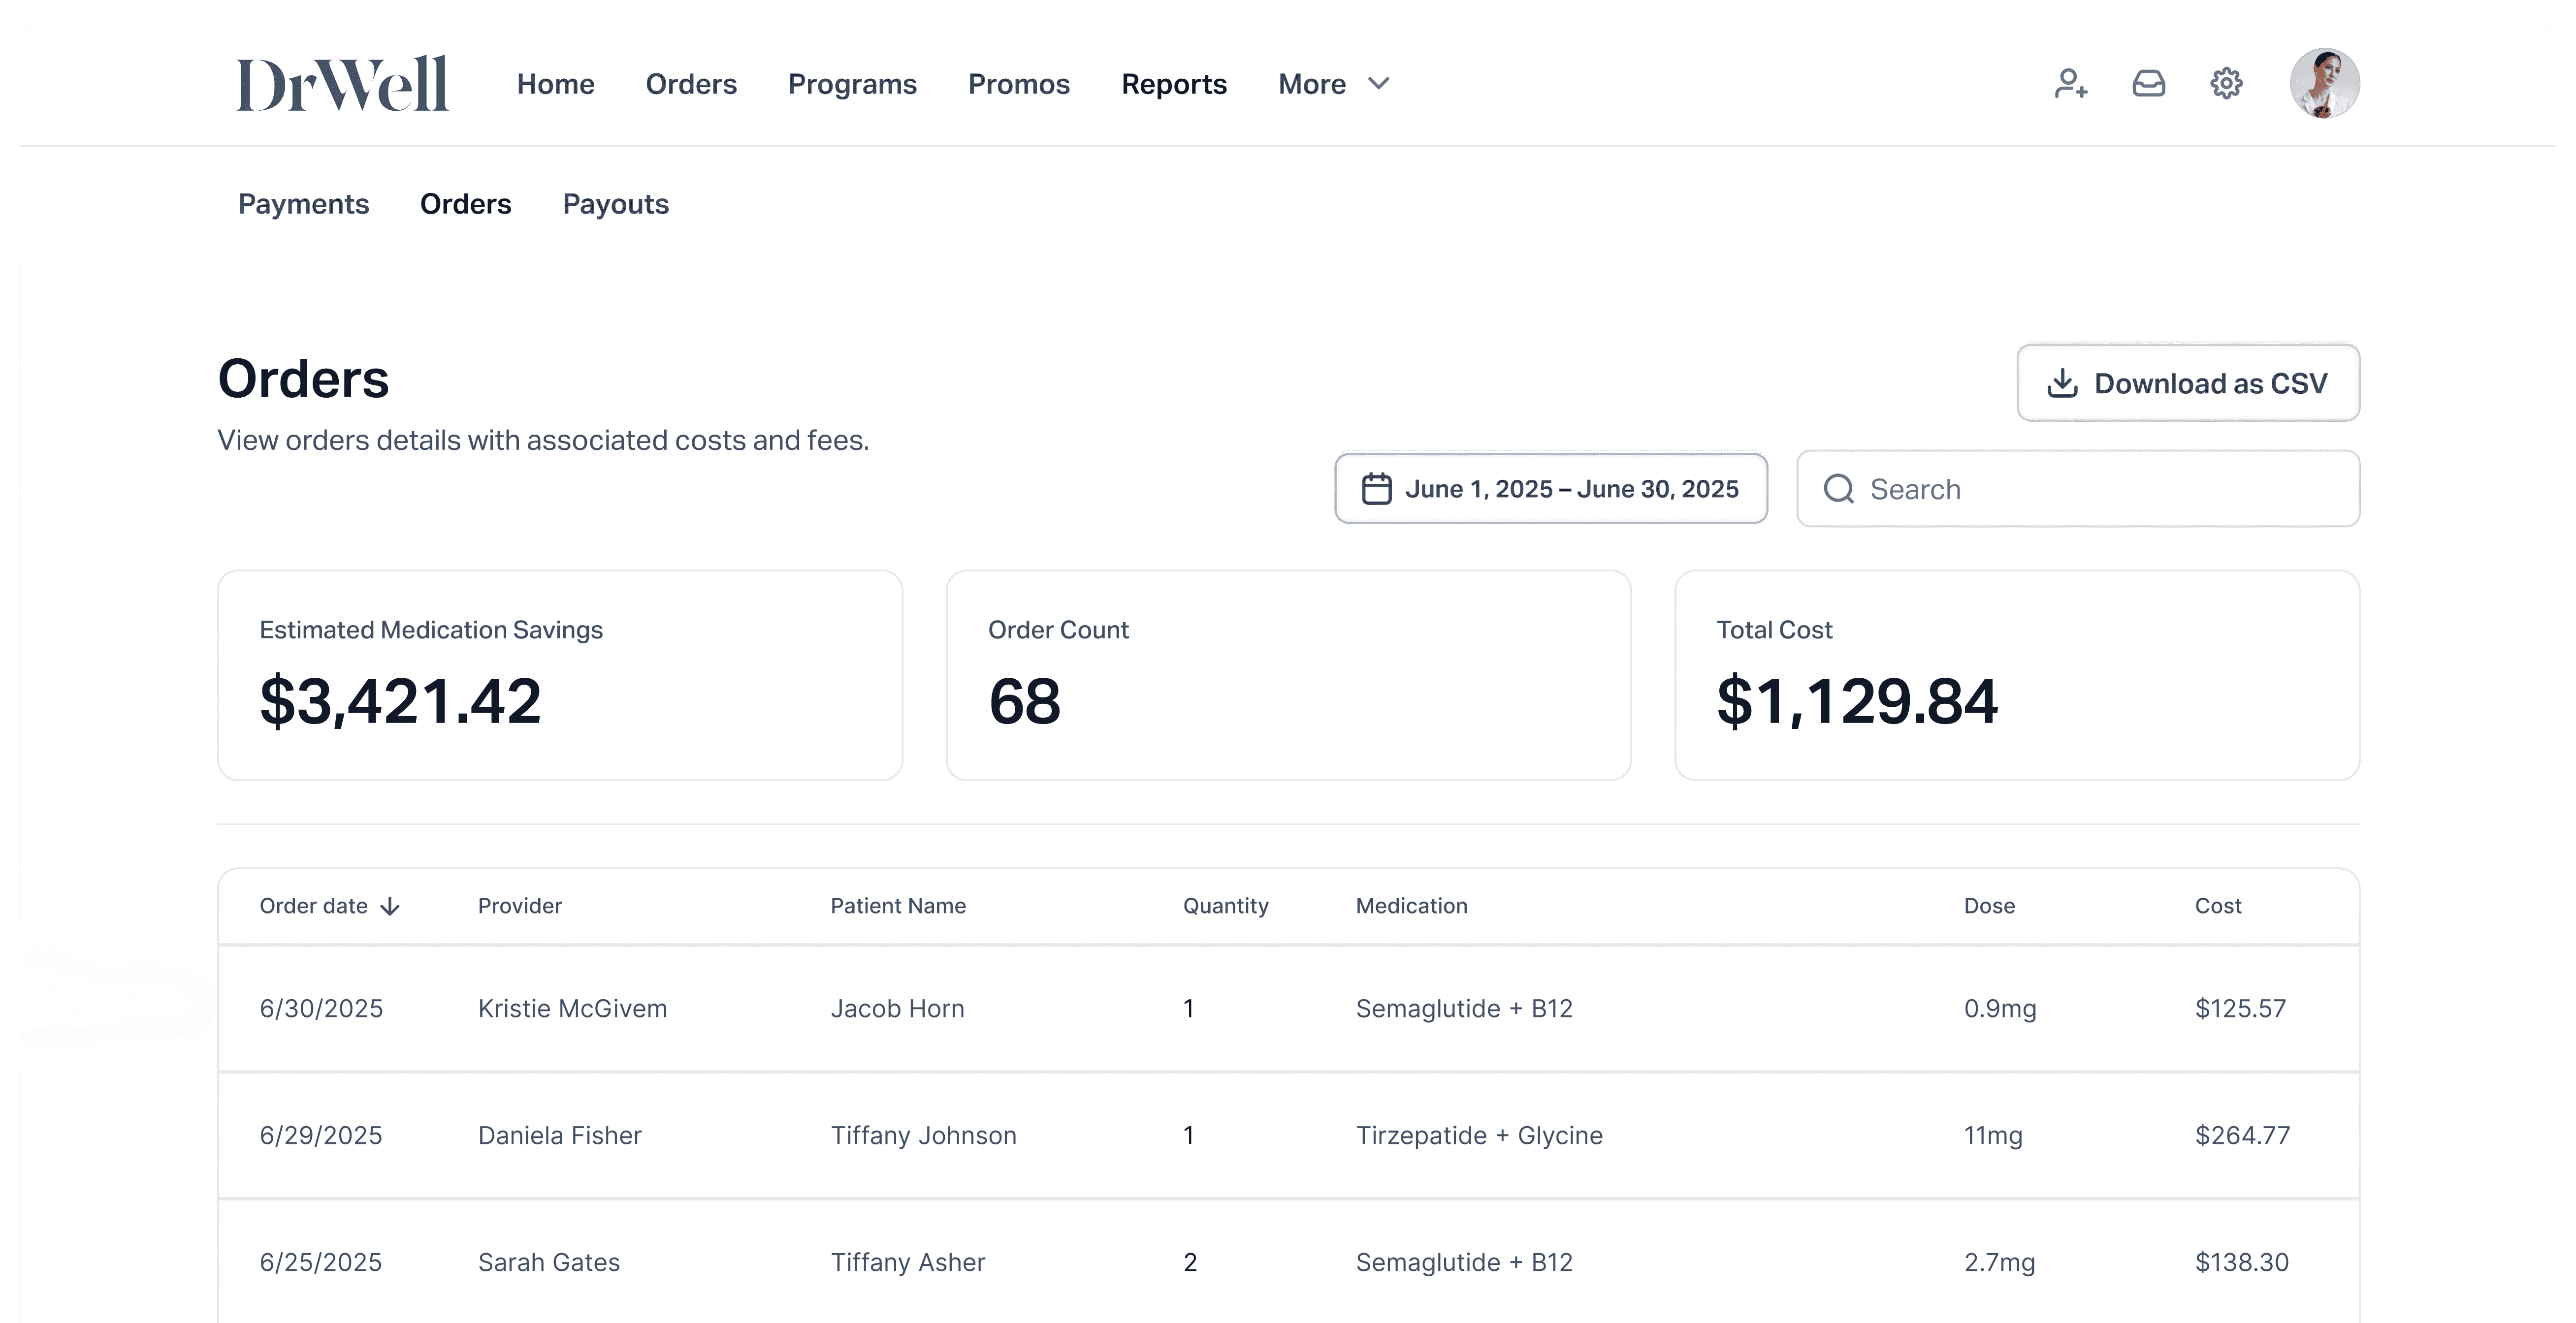2576x1323 pixels.
Task: Switch to the Payouts tab
Action: 615,204
